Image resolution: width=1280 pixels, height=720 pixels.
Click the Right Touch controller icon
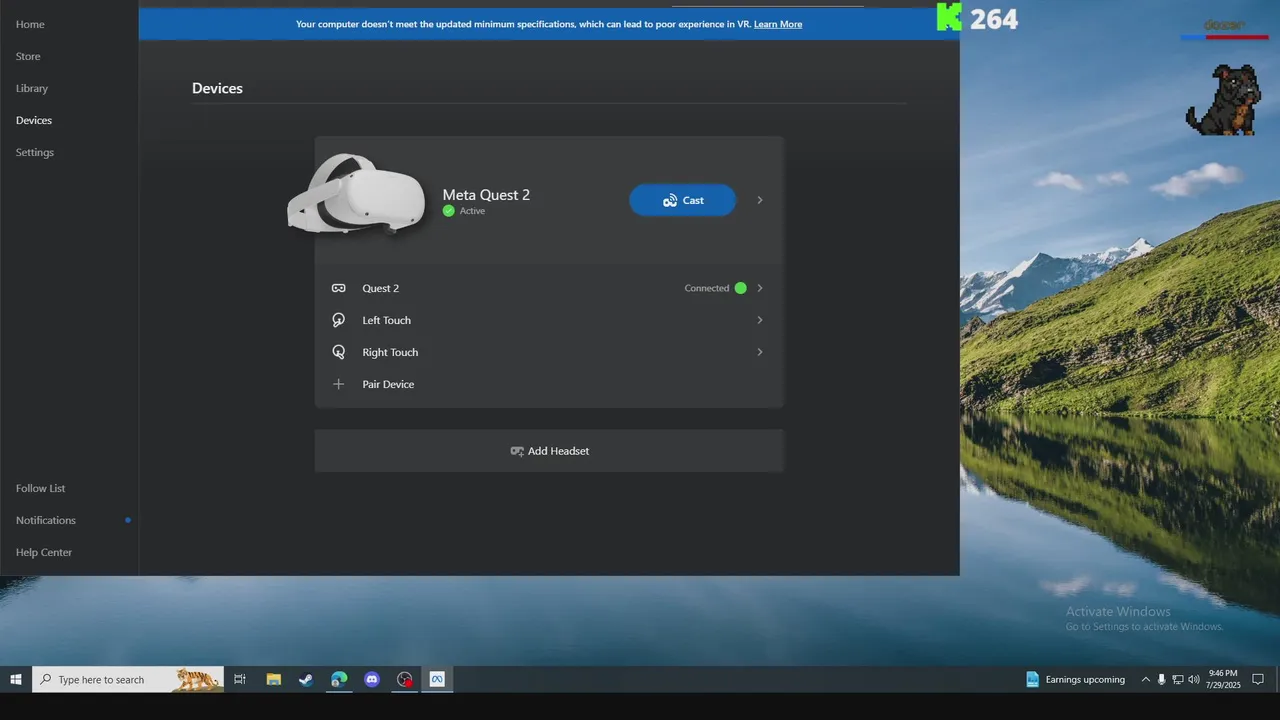pyautogui.click(x=339, y=352)
